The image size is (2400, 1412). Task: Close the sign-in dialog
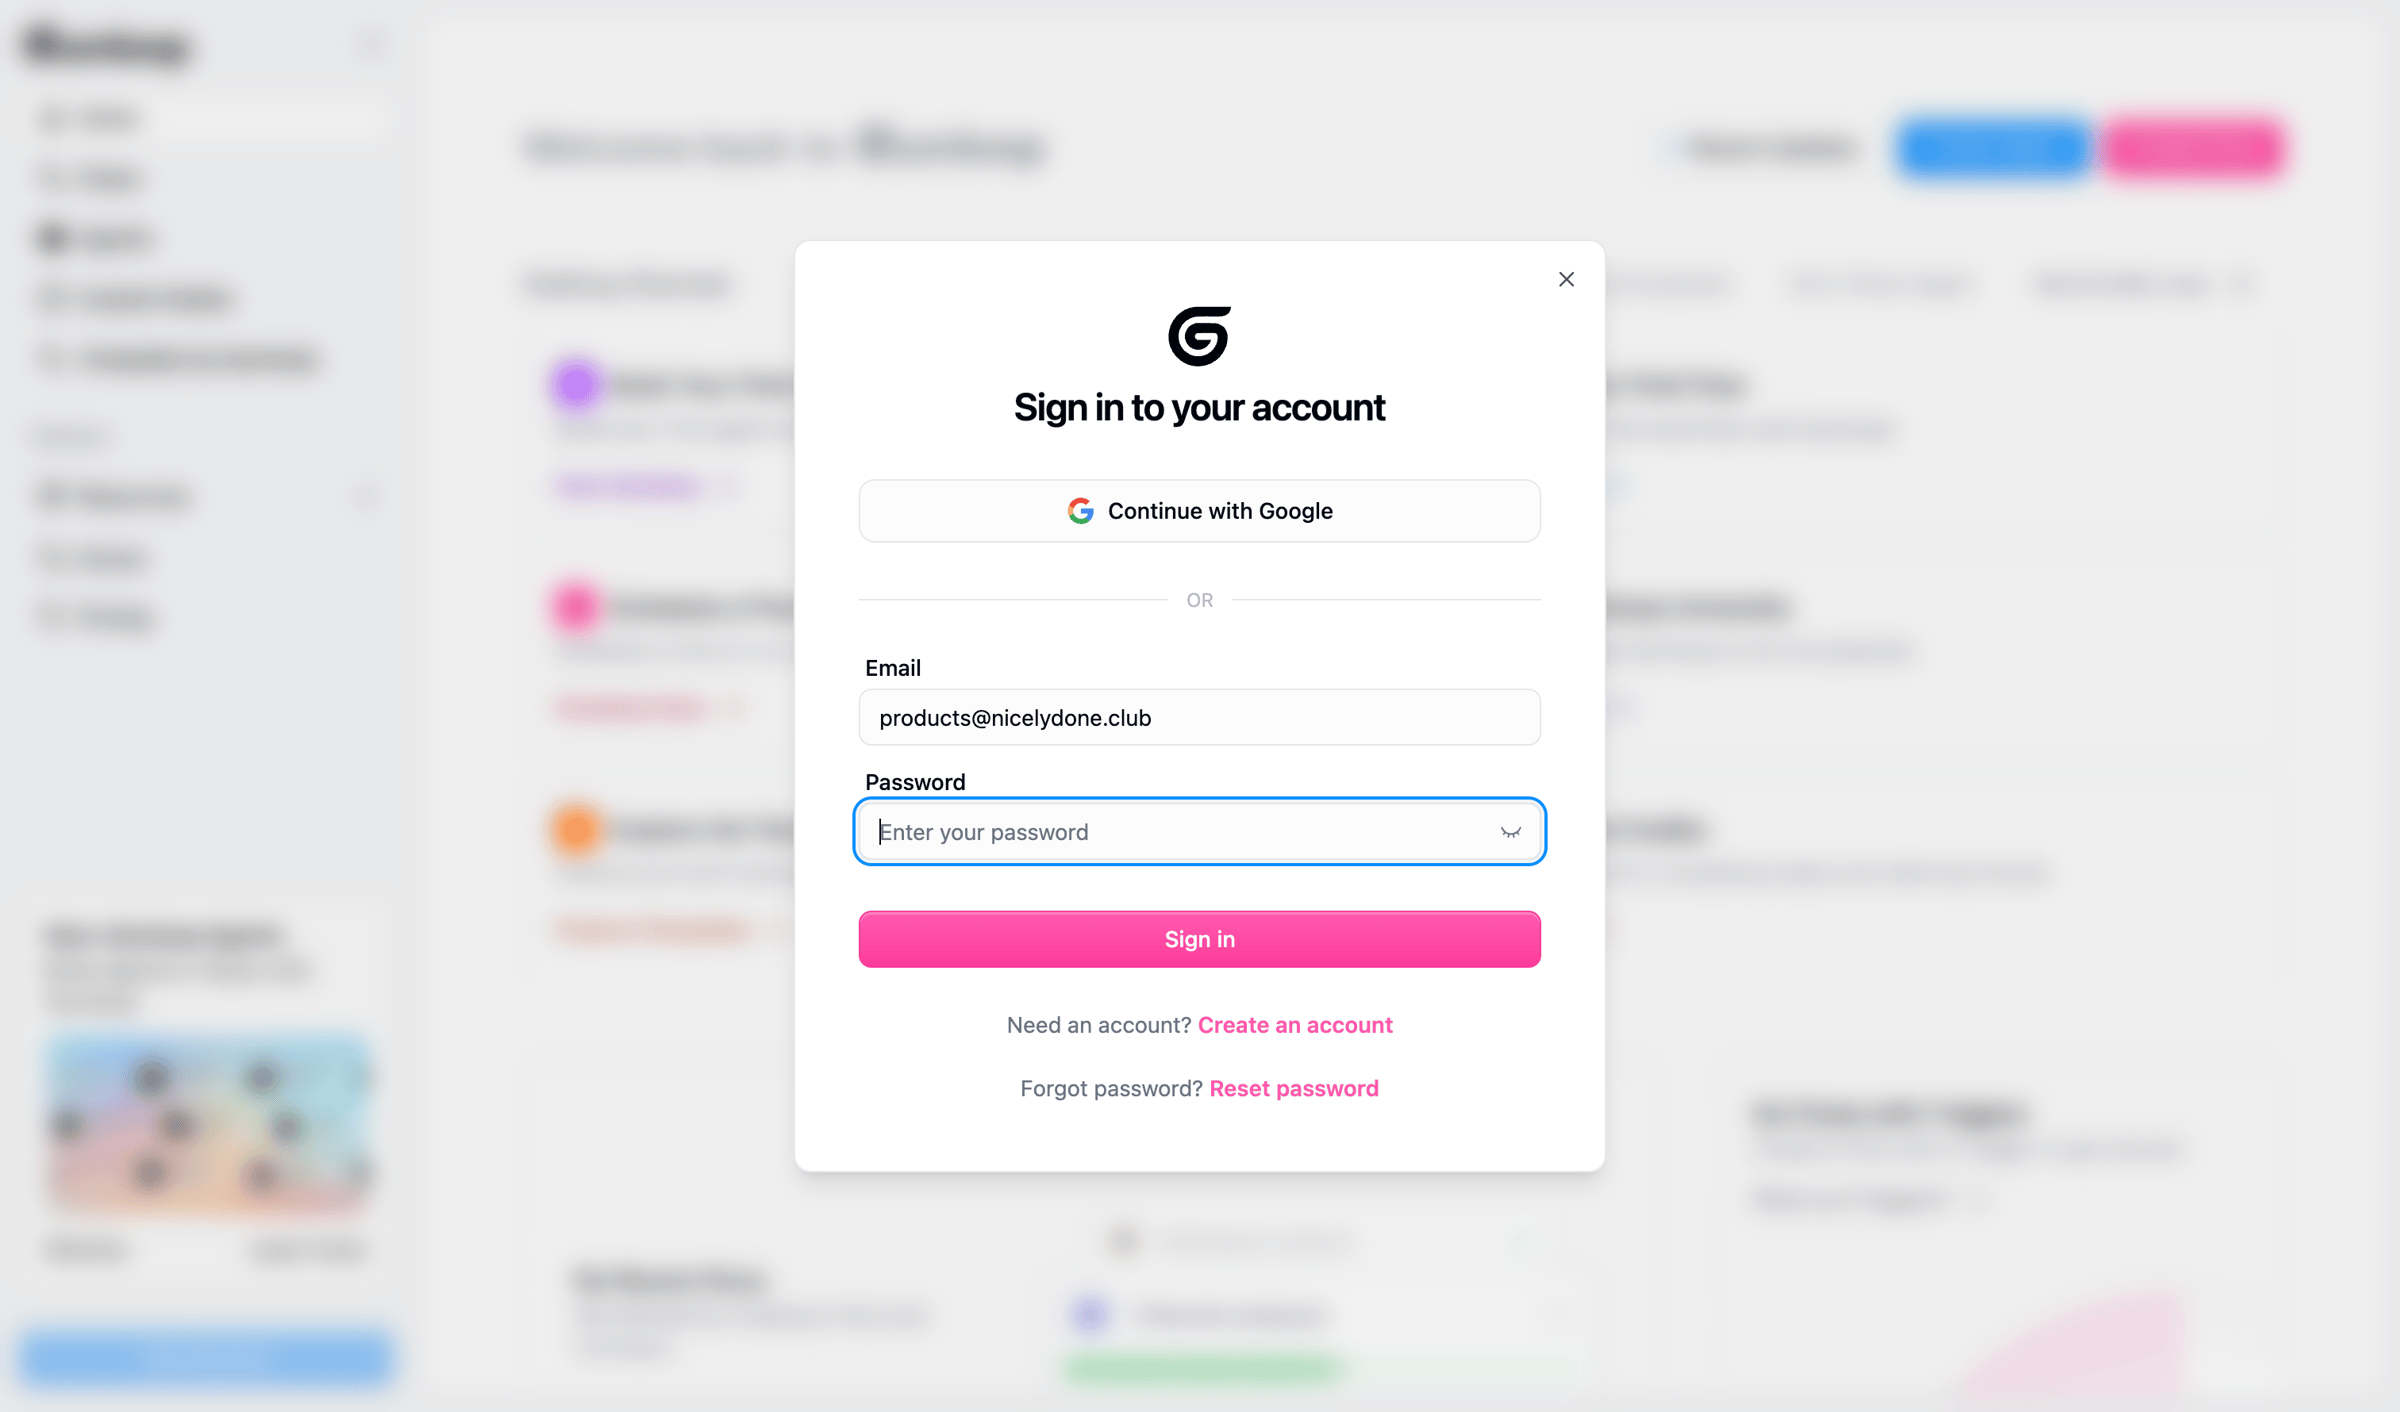tap(1566, 279)
